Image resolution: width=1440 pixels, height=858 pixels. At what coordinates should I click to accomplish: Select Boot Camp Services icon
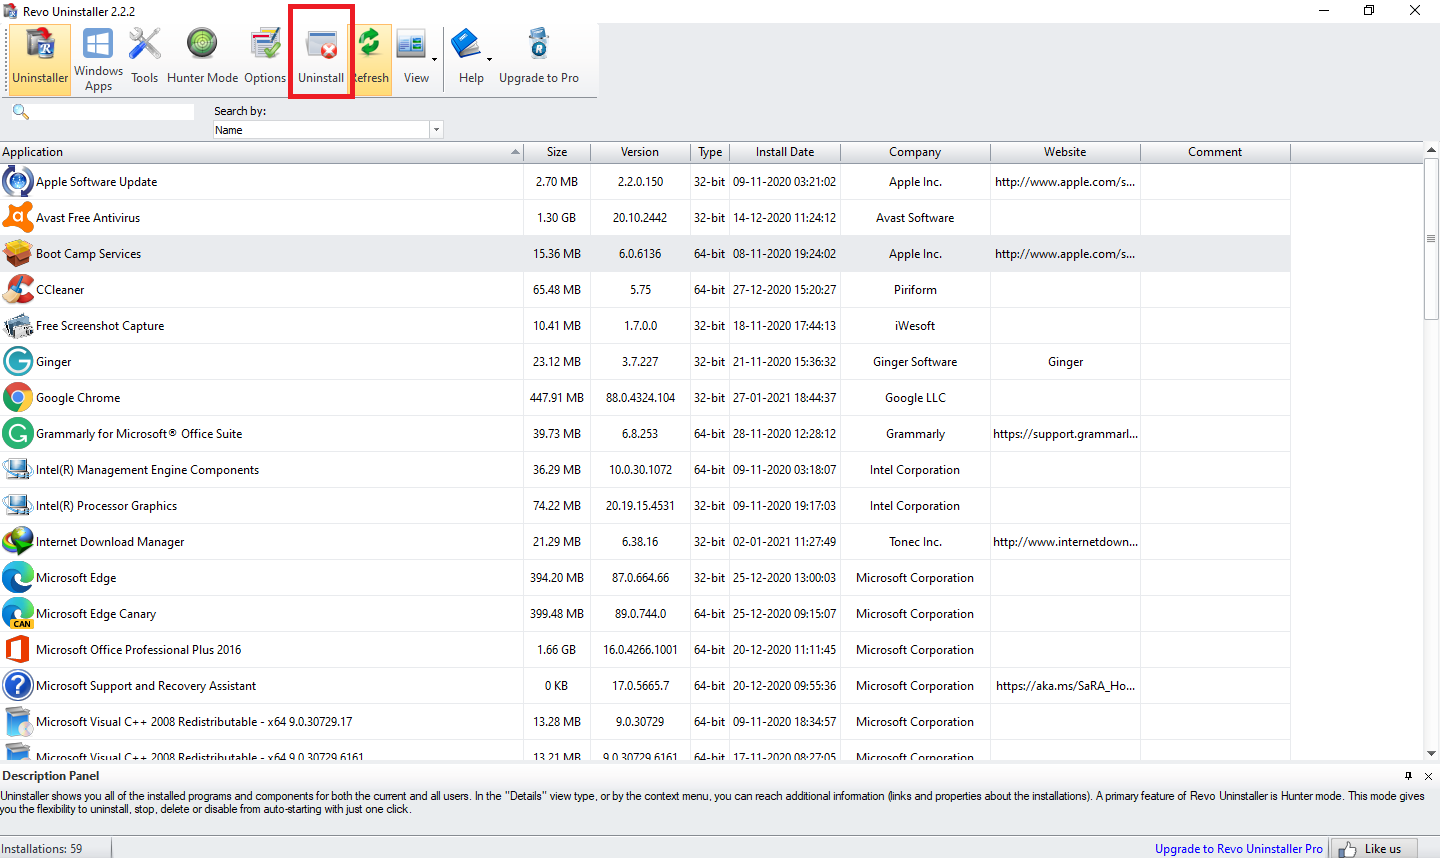point(18,254)
